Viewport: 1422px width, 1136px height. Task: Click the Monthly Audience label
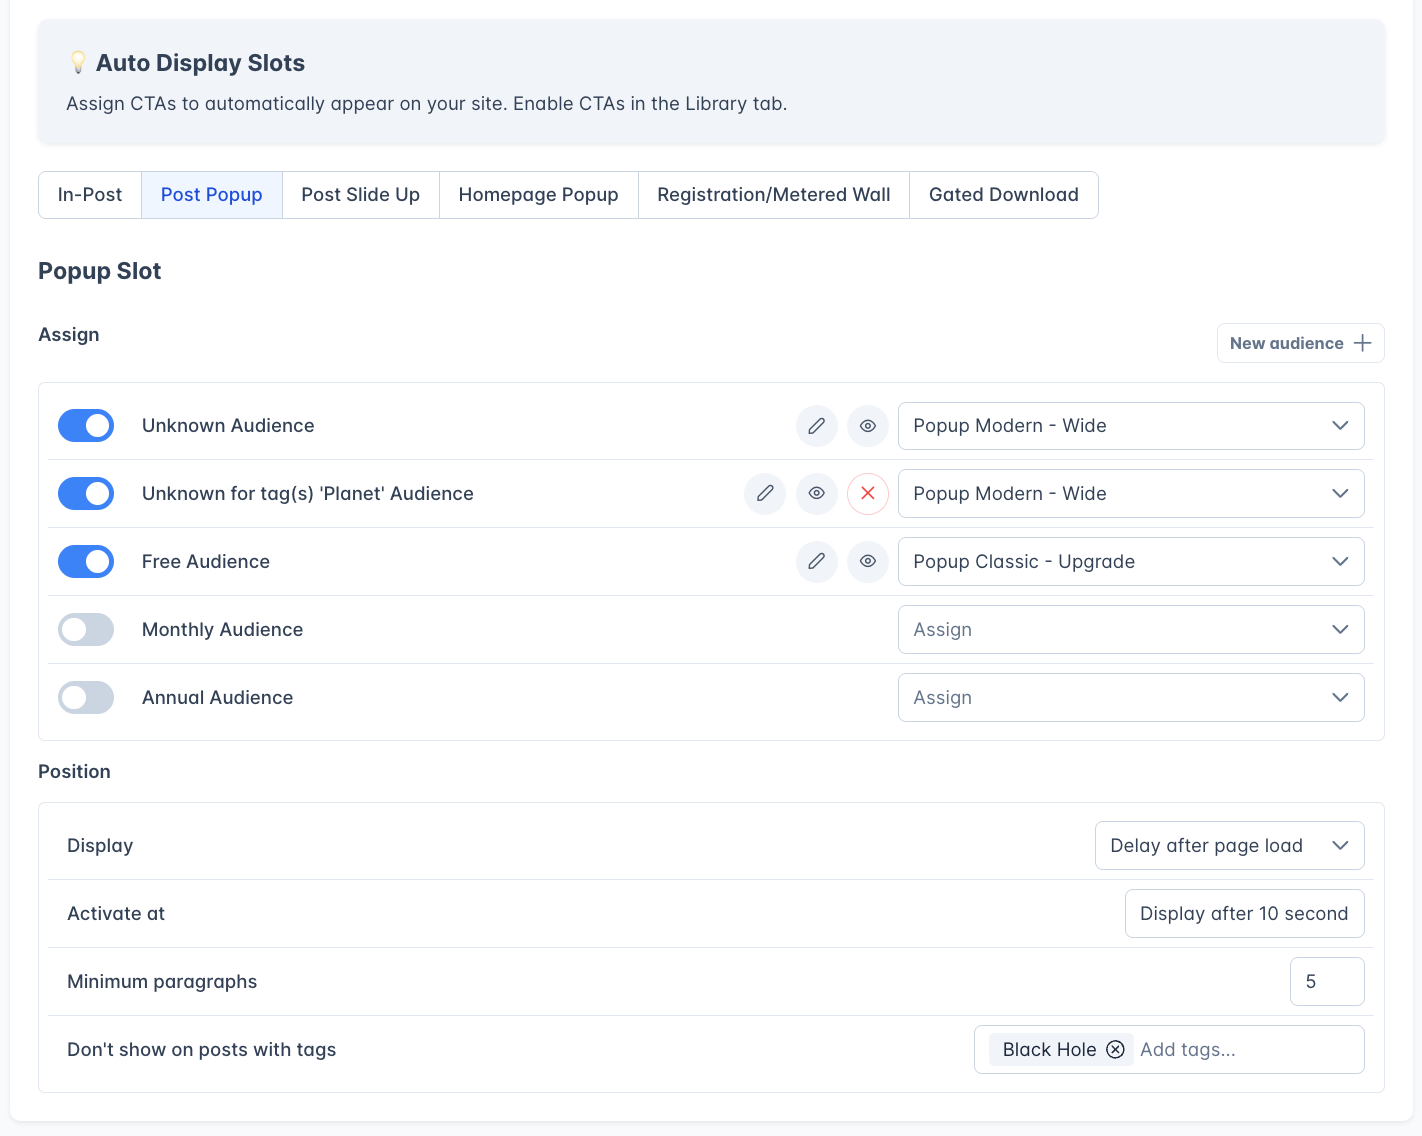pos(223,630)
